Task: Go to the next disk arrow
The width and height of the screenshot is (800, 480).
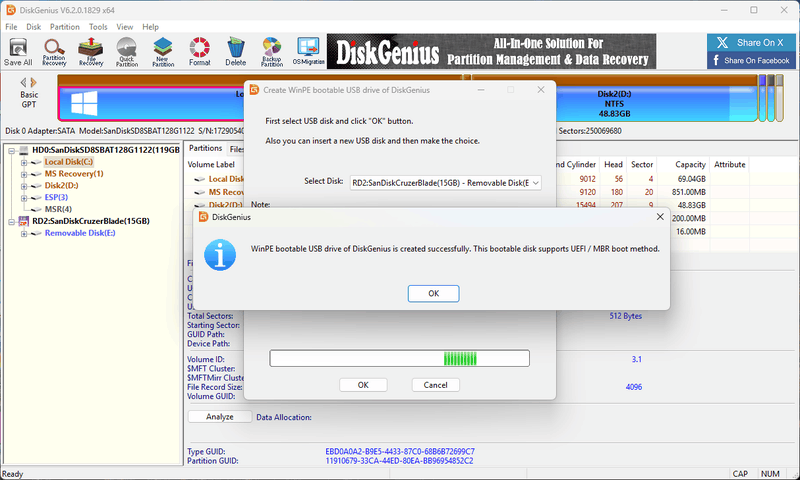Action: click(34, 82)
